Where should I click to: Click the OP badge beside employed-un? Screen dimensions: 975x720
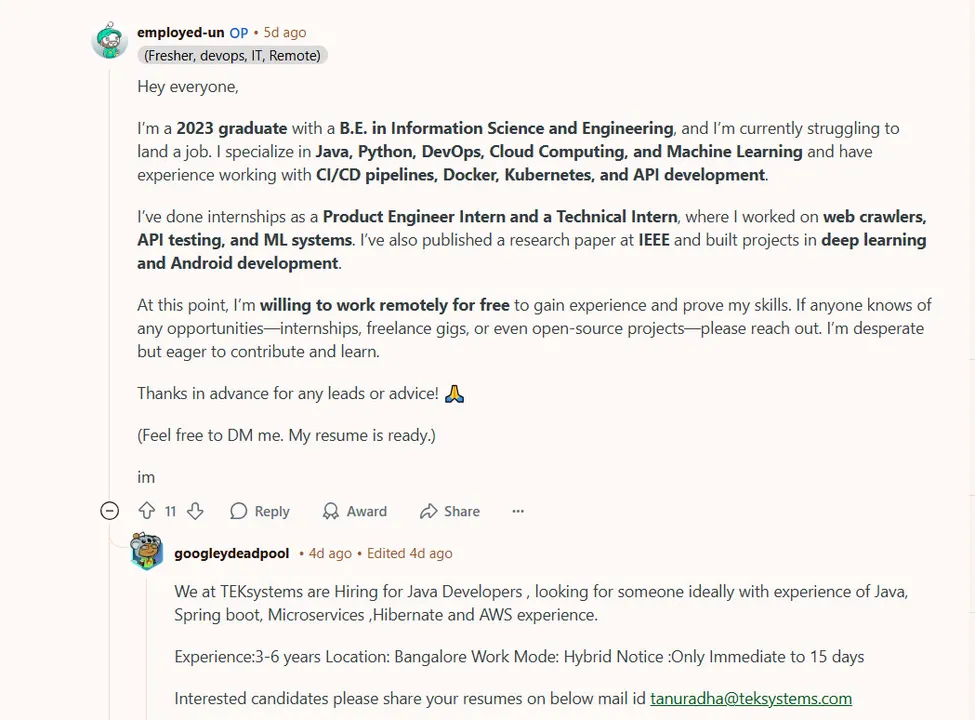coord(238,32)
